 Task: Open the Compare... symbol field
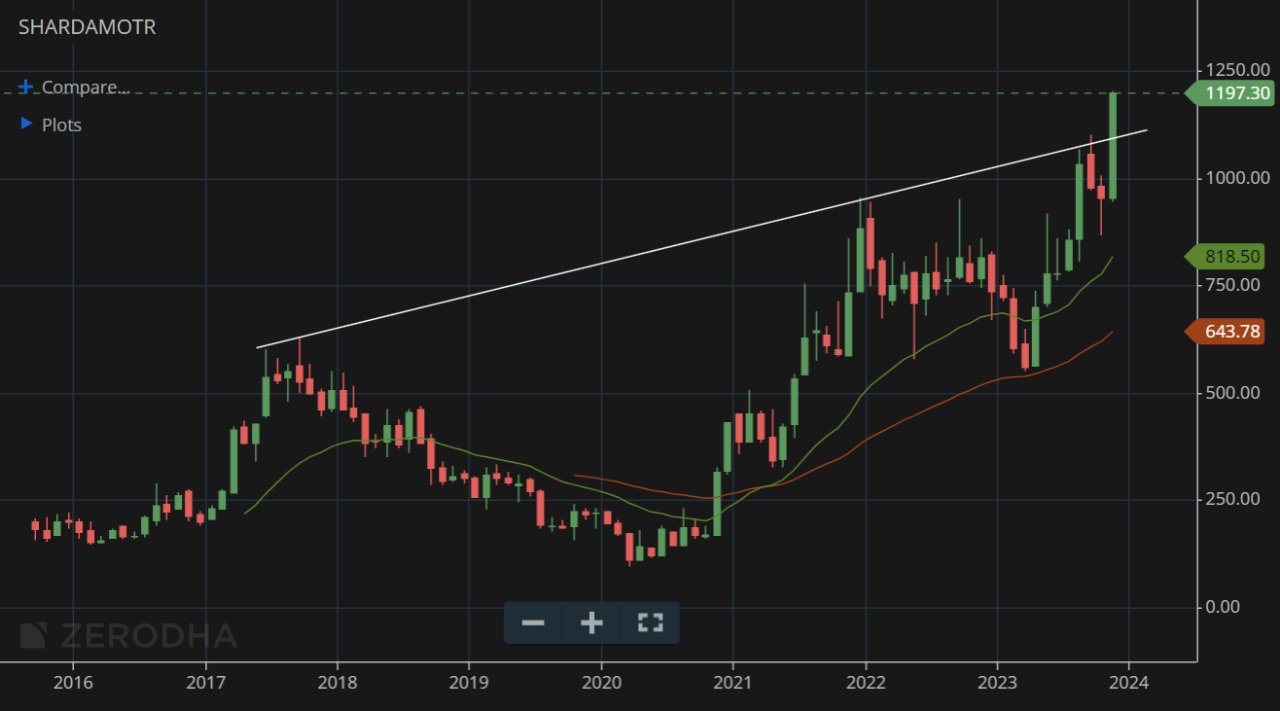tap(86, 88)
